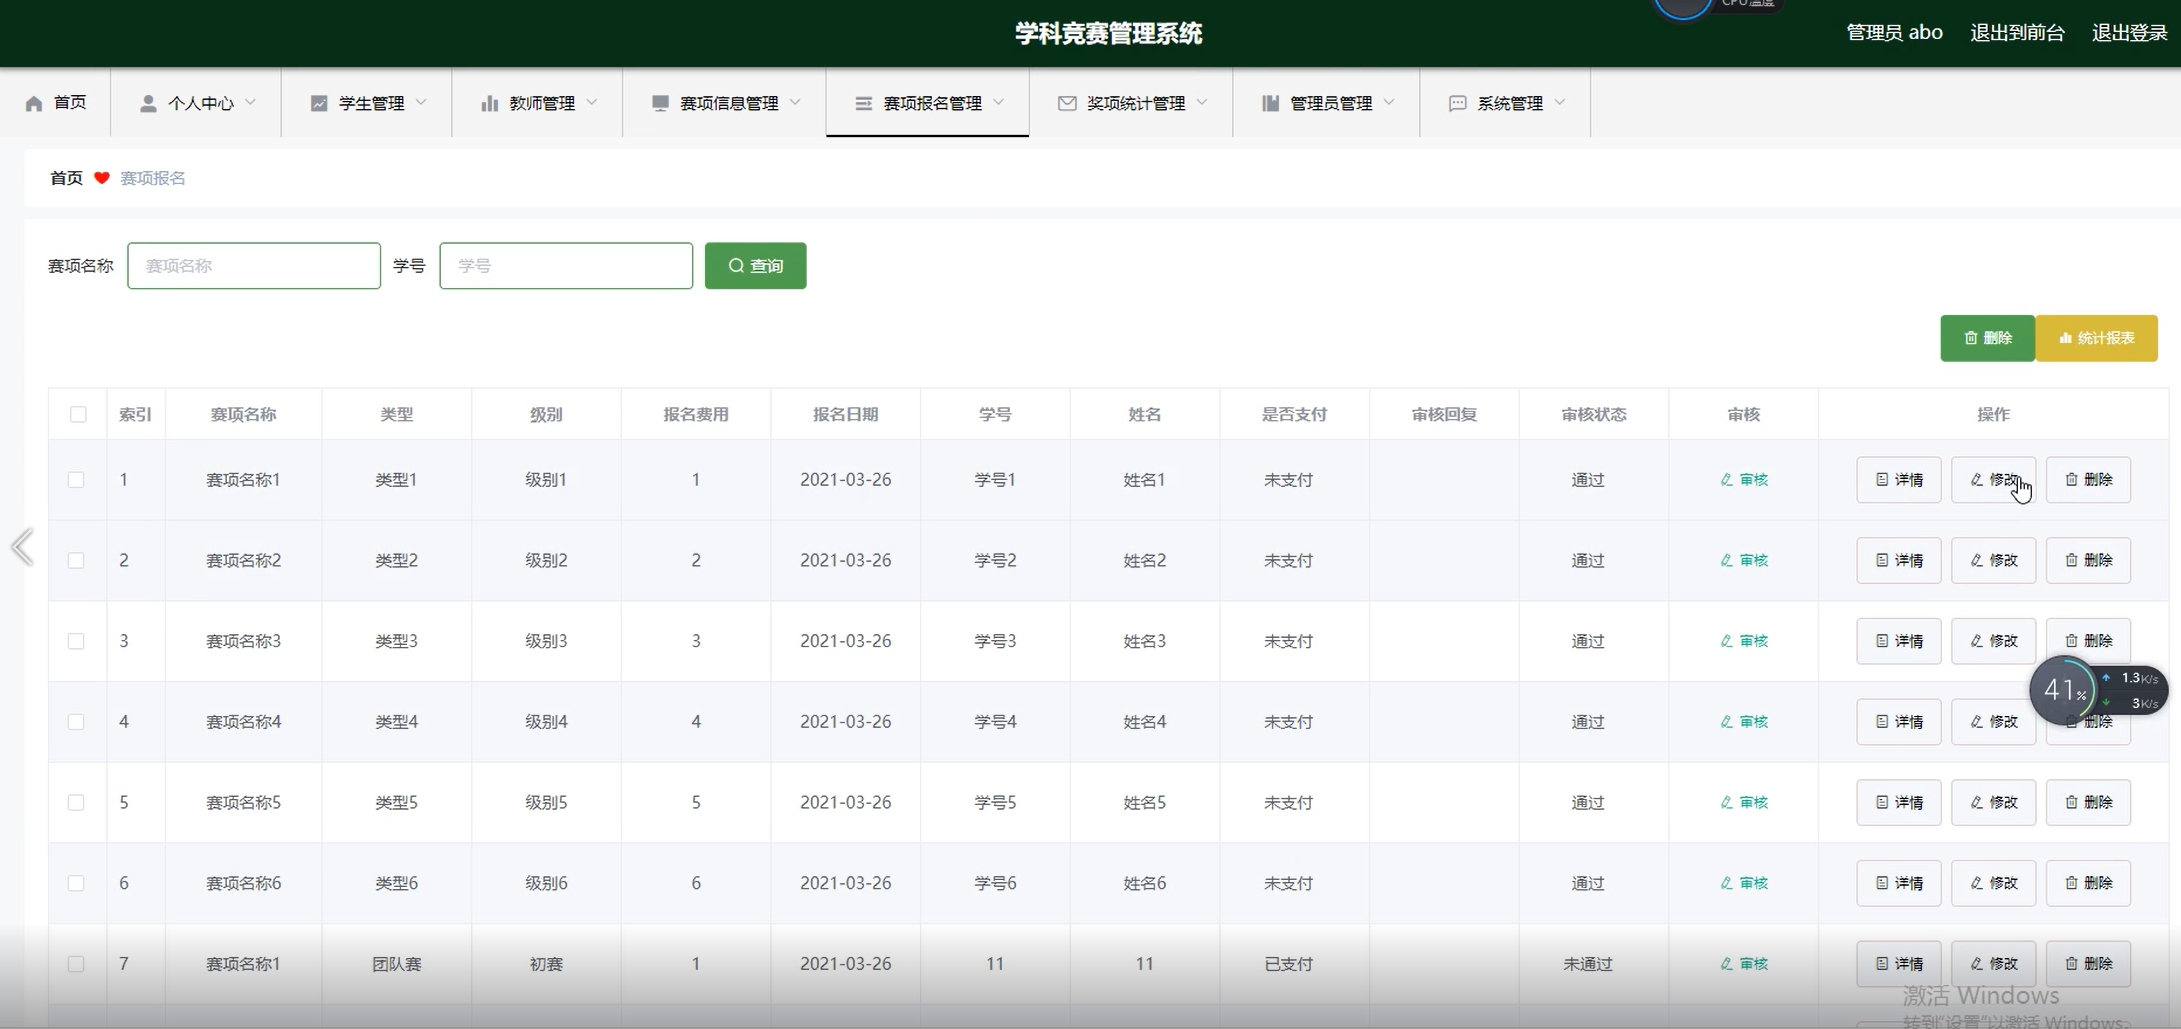Click the icon beside 管理员管理
This screenshot has height=1029, width=2181.
pos(1271,103)
